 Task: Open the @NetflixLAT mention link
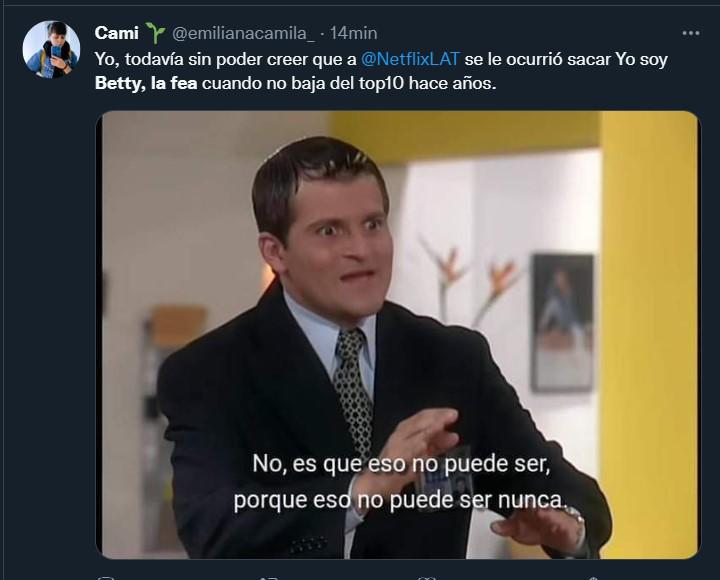tap(410, 59)
